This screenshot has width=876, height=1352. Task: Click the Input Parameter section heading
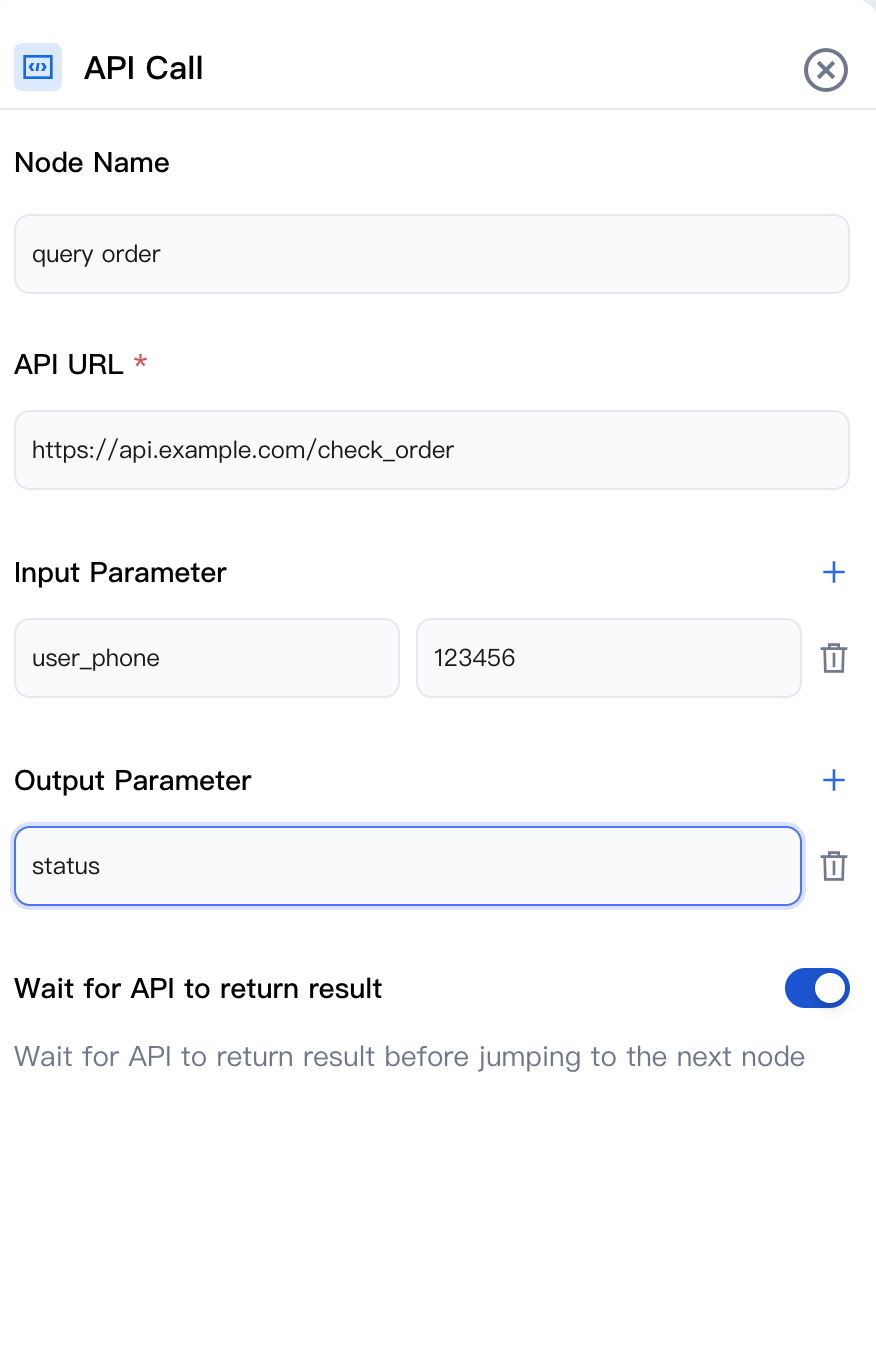tap(120, 572)
